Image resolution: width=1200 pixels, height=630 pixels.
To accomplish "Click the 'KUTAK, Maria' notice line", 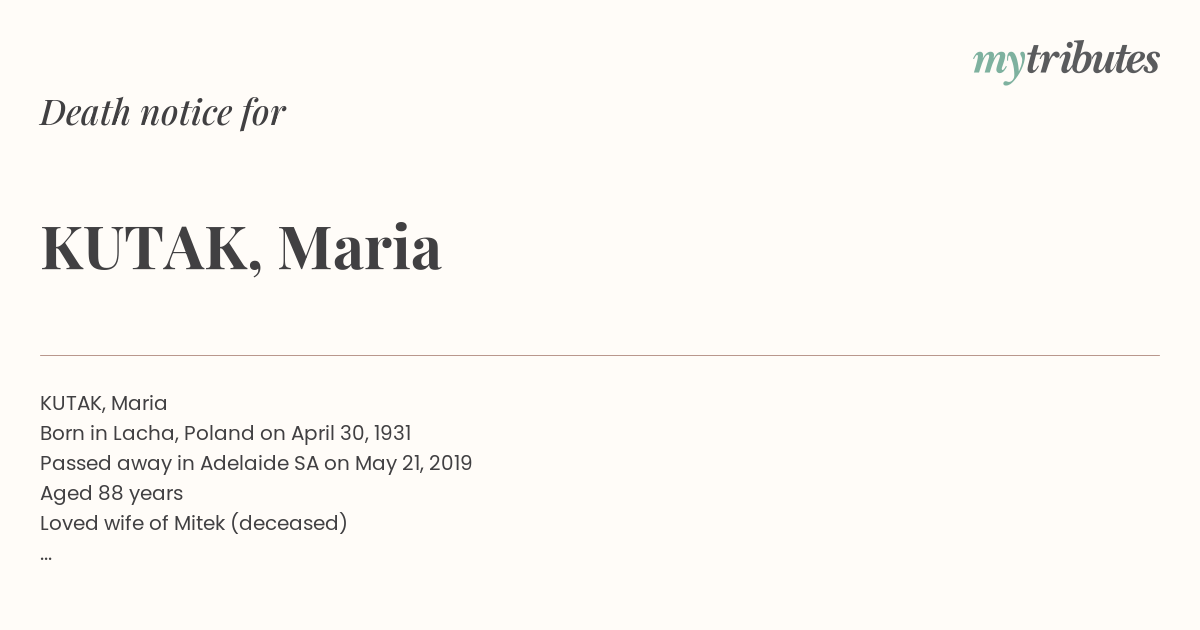I will point(104,403).
